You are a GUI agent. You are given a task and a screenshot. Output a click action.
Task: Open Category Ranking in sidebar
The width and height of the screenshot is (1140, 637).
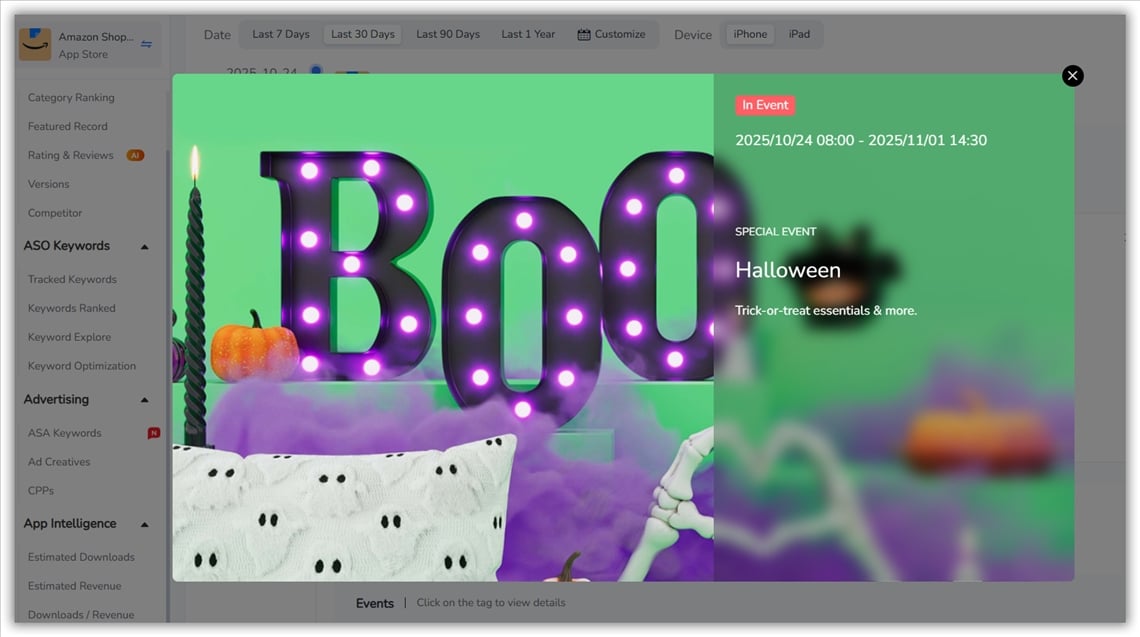click(x=71, y=98)
